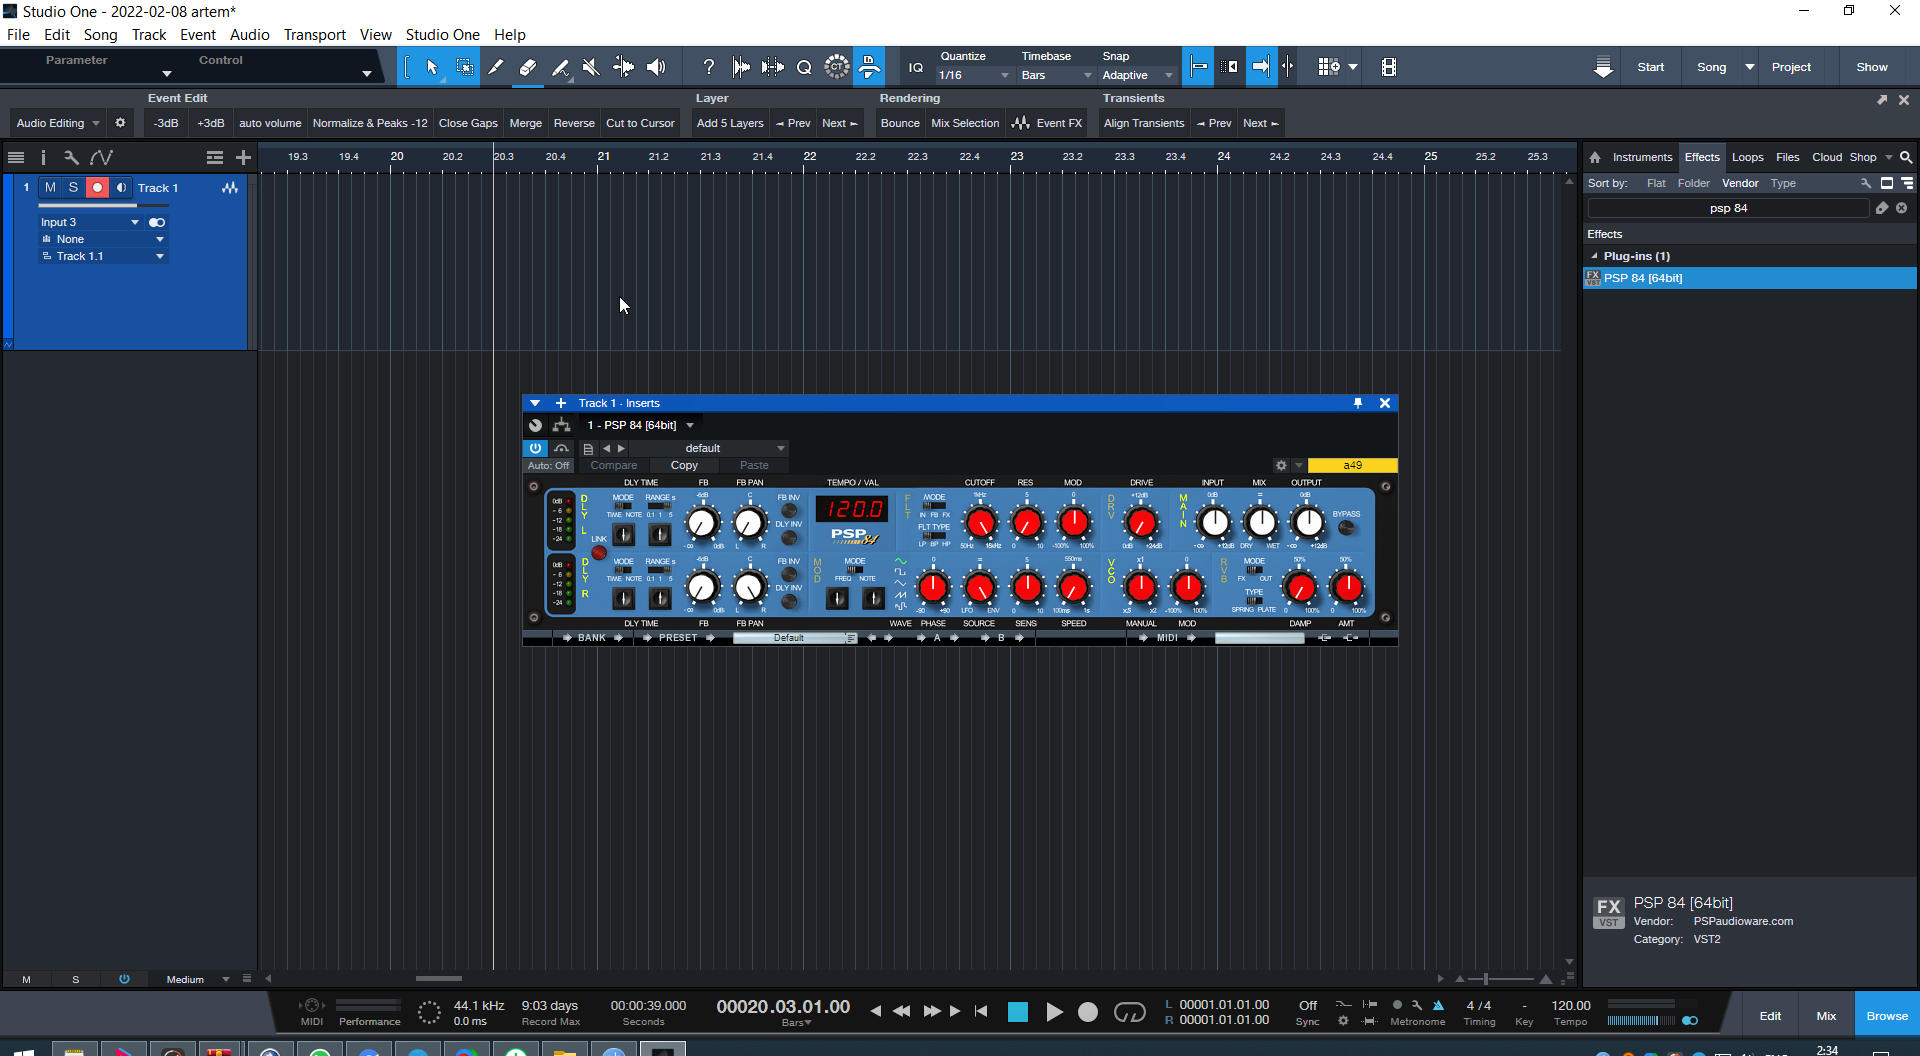Screen dimensions: 1920x1056
Task: Open the Quantize 1/16 dropdown
Action: point(975,75)
